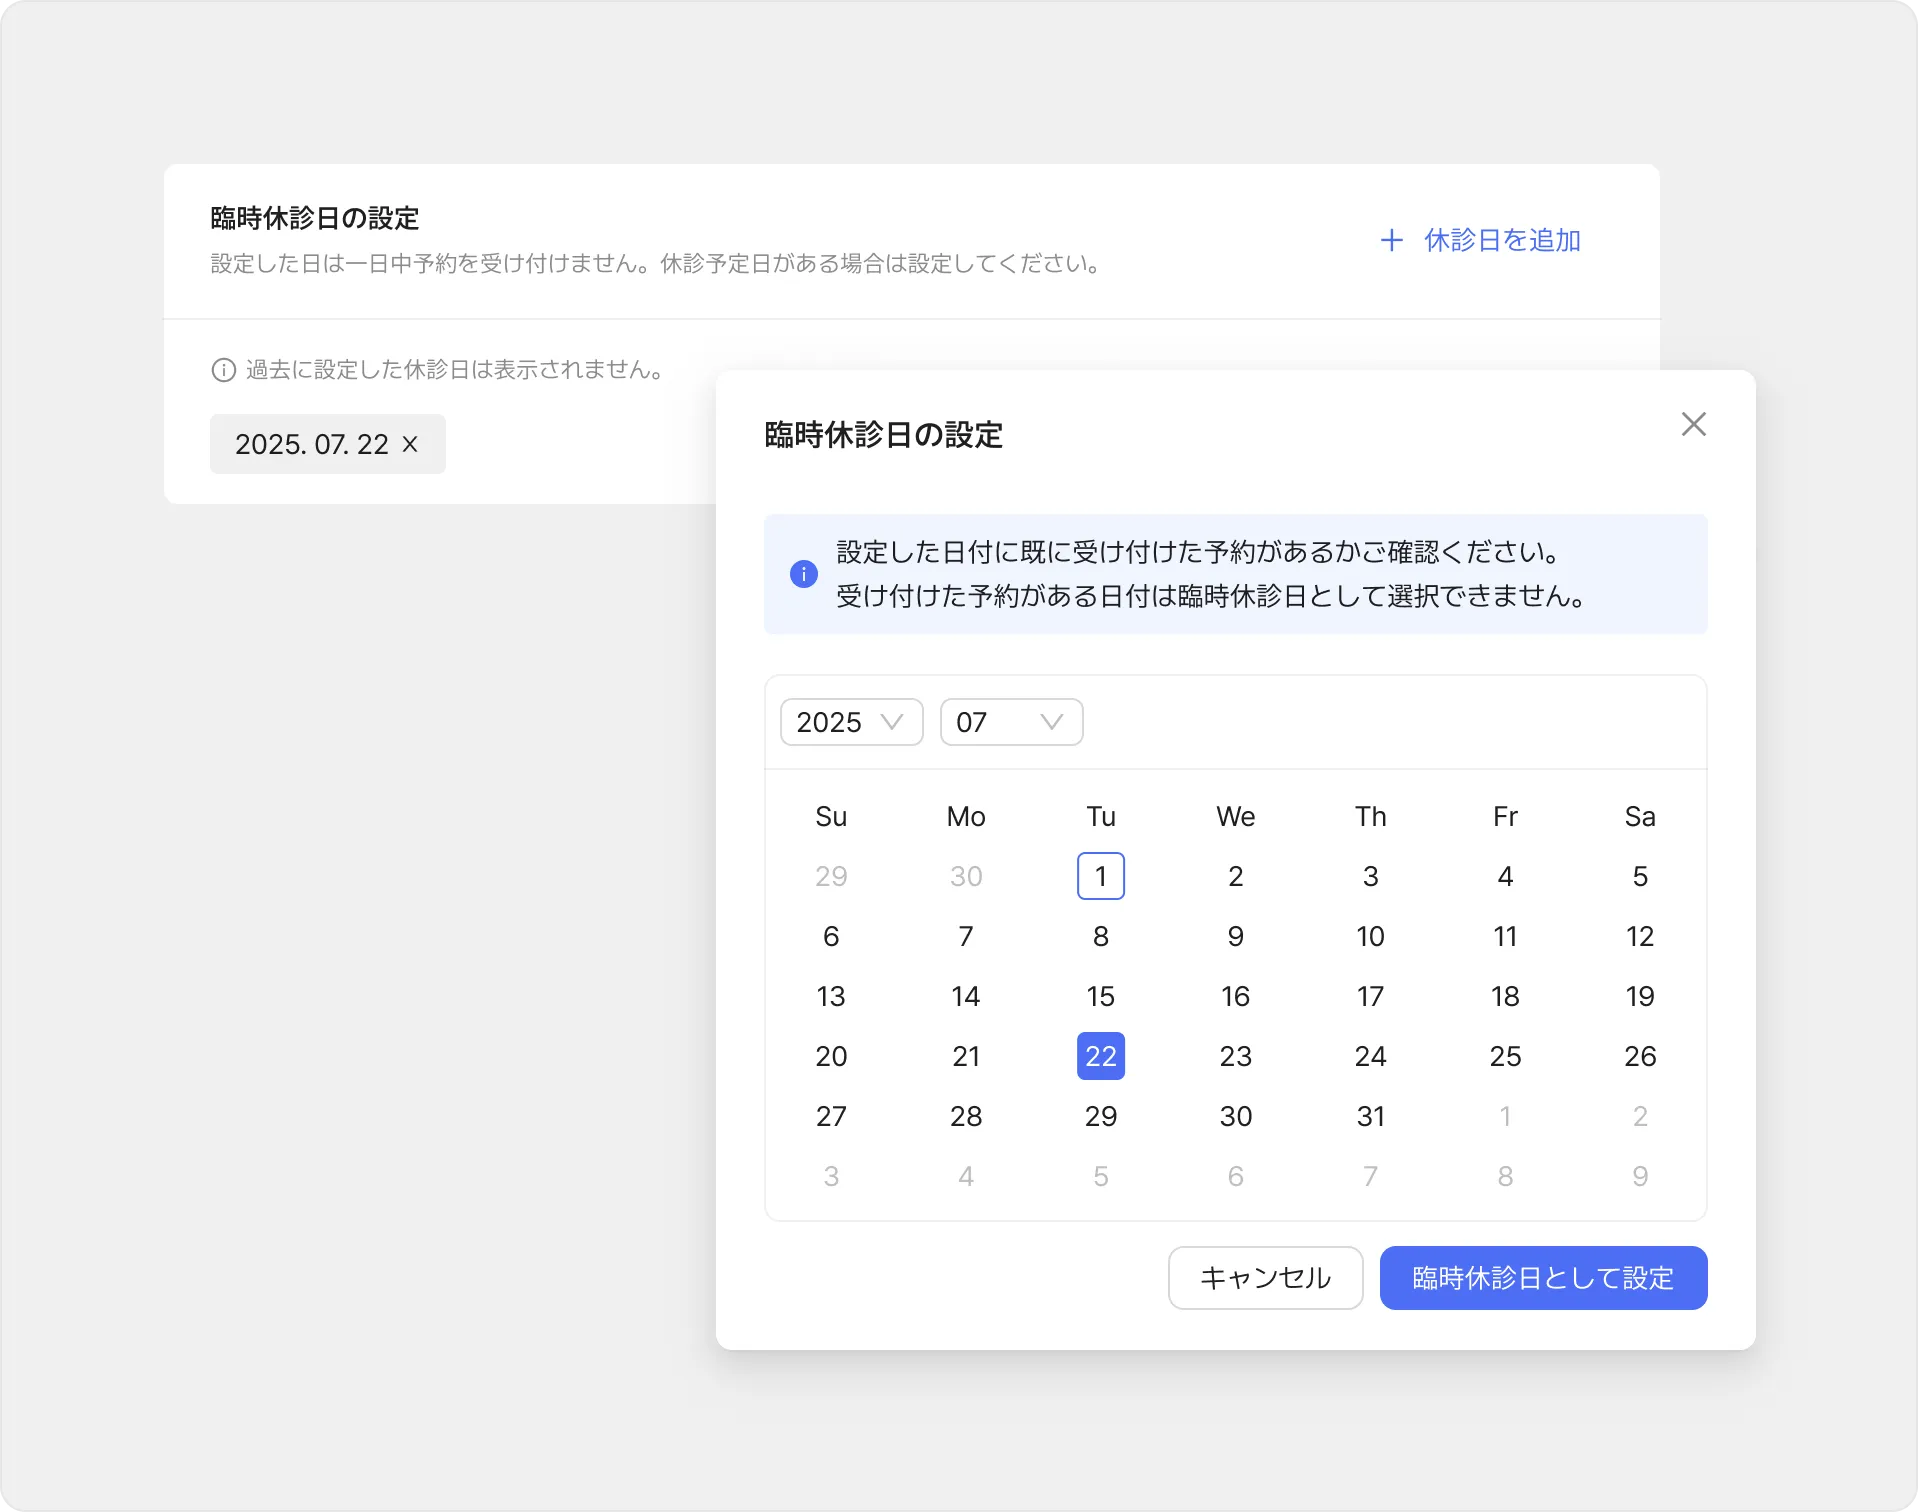Select the highlighted date 22
This screenshot has height=1512, width=1918.
click(x=1101, y=1056)
